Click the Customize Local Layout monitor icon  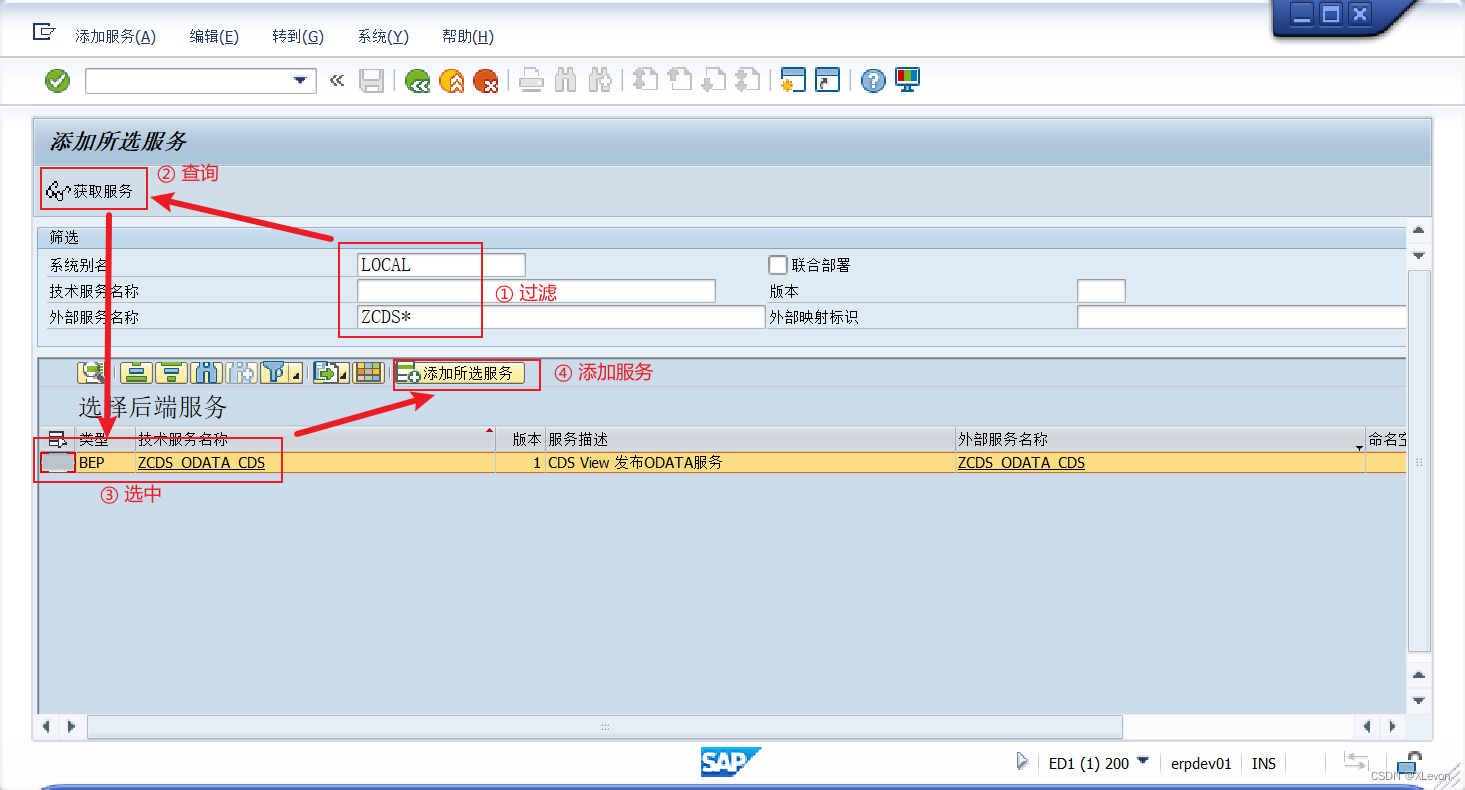[908, 81]
